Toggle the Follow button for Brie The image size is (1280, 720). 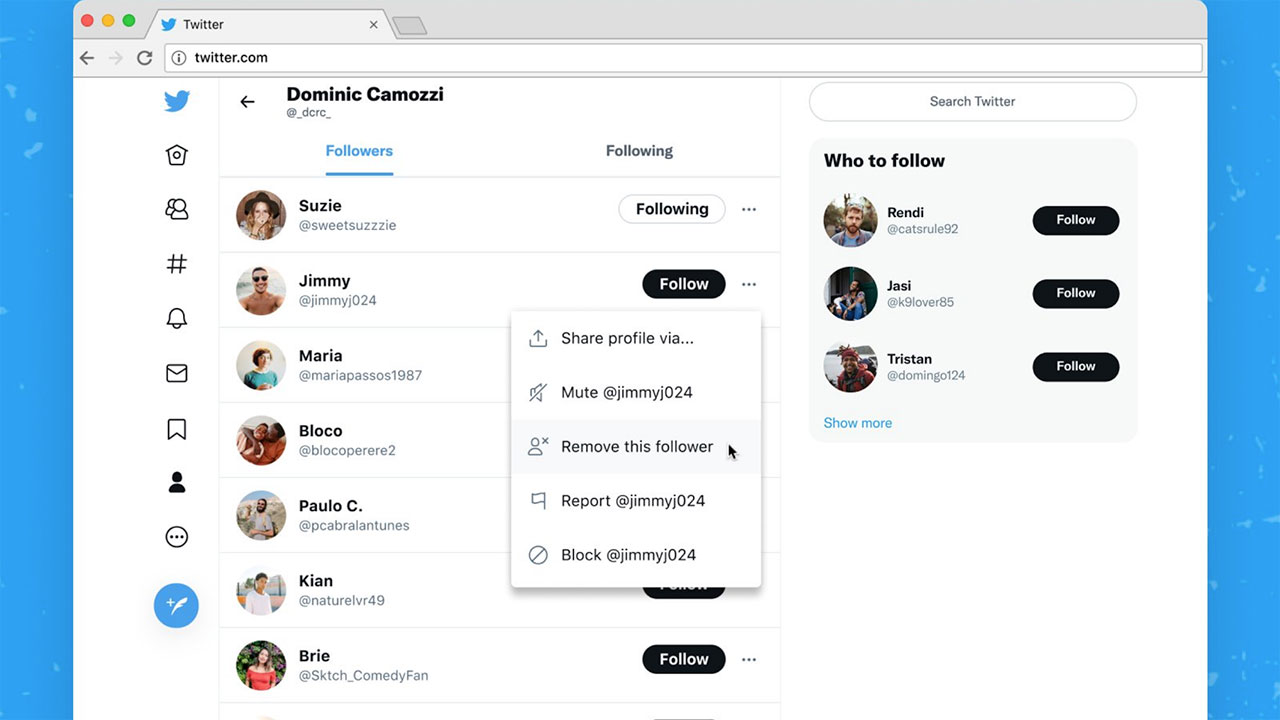[x=684, y=659]
